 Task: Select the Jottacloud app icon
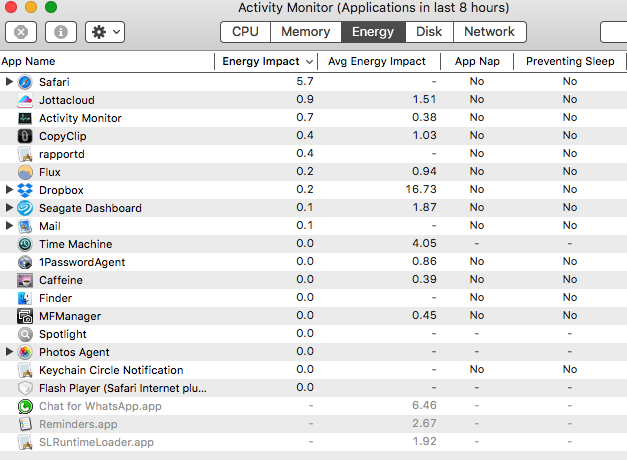pyautogui.click(x=25, y=100)
